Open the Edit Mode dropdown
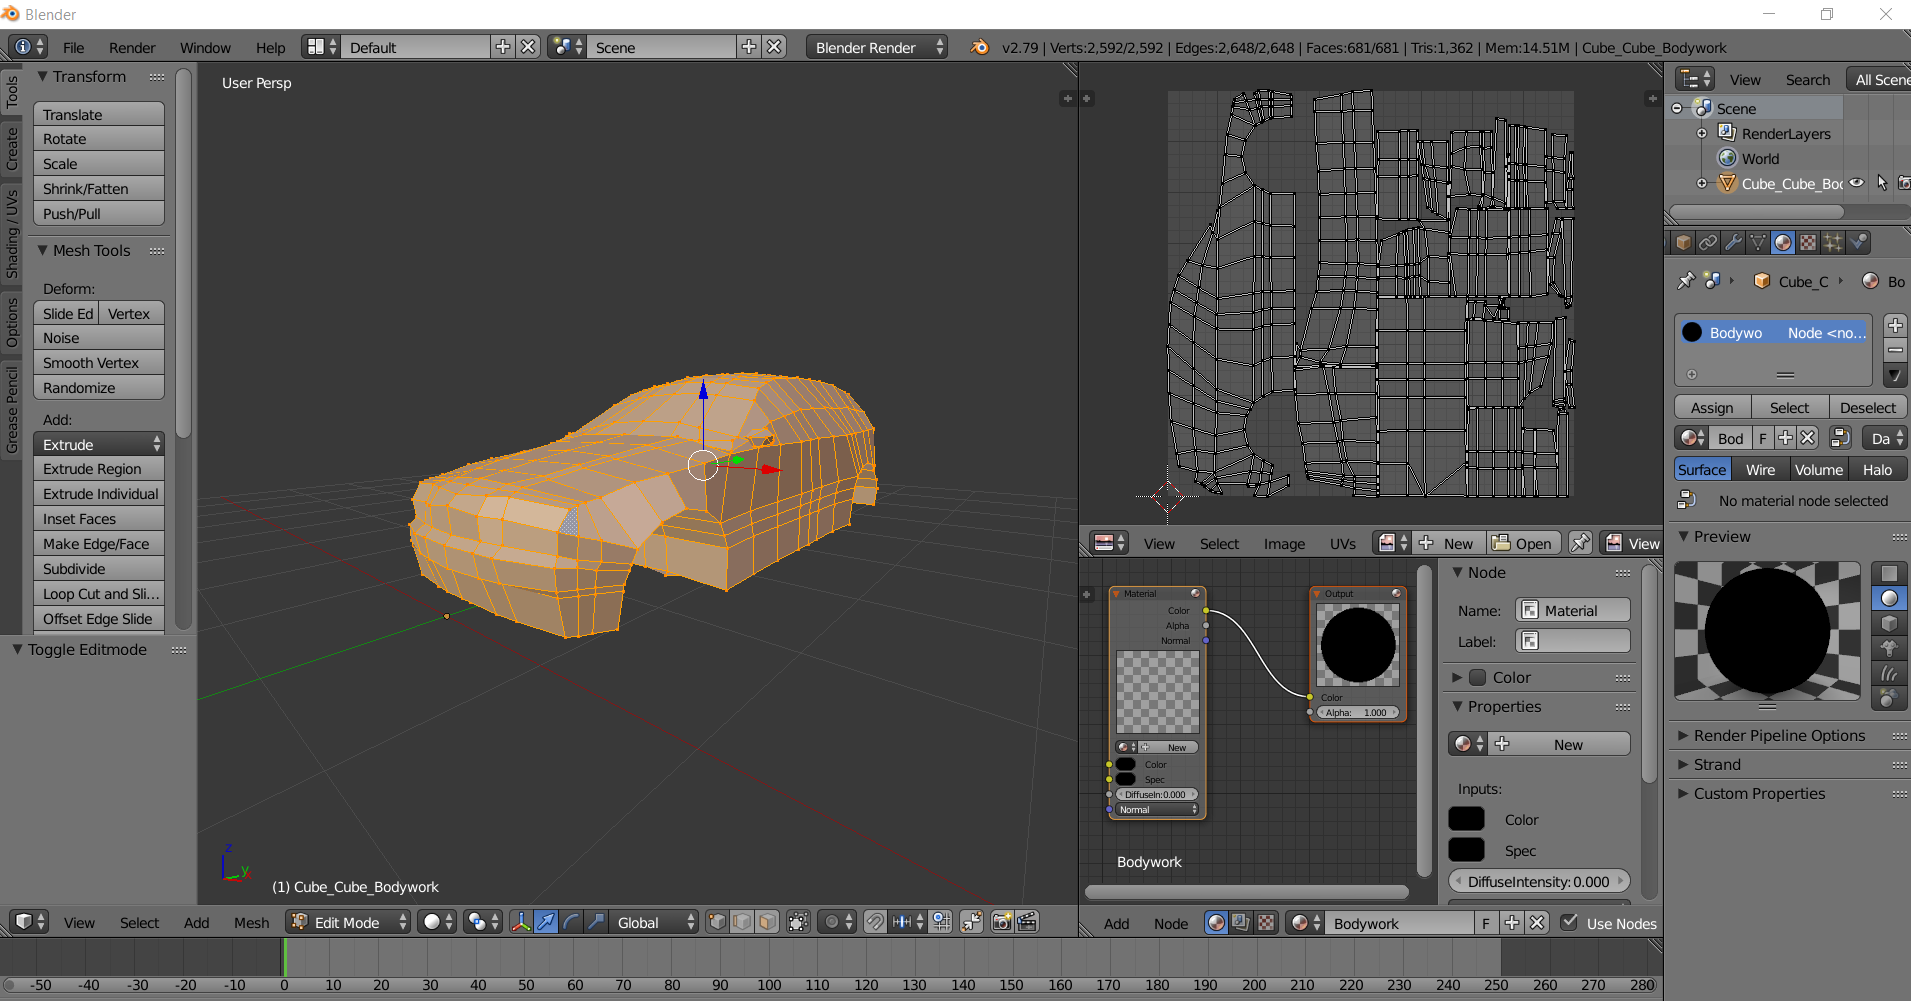The width and height of the screenshot is (1911, 1001). [x=349, y=922]
